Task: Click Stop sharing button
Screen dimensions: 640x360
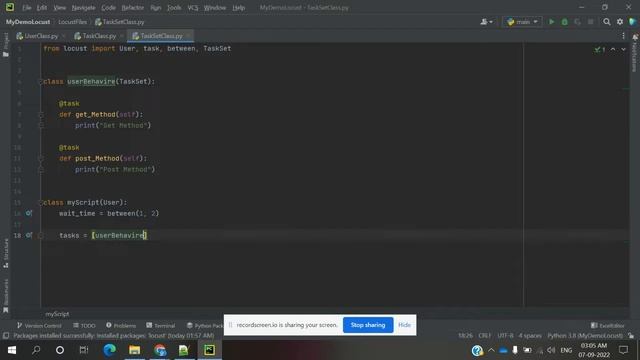Action: point(368,325)
